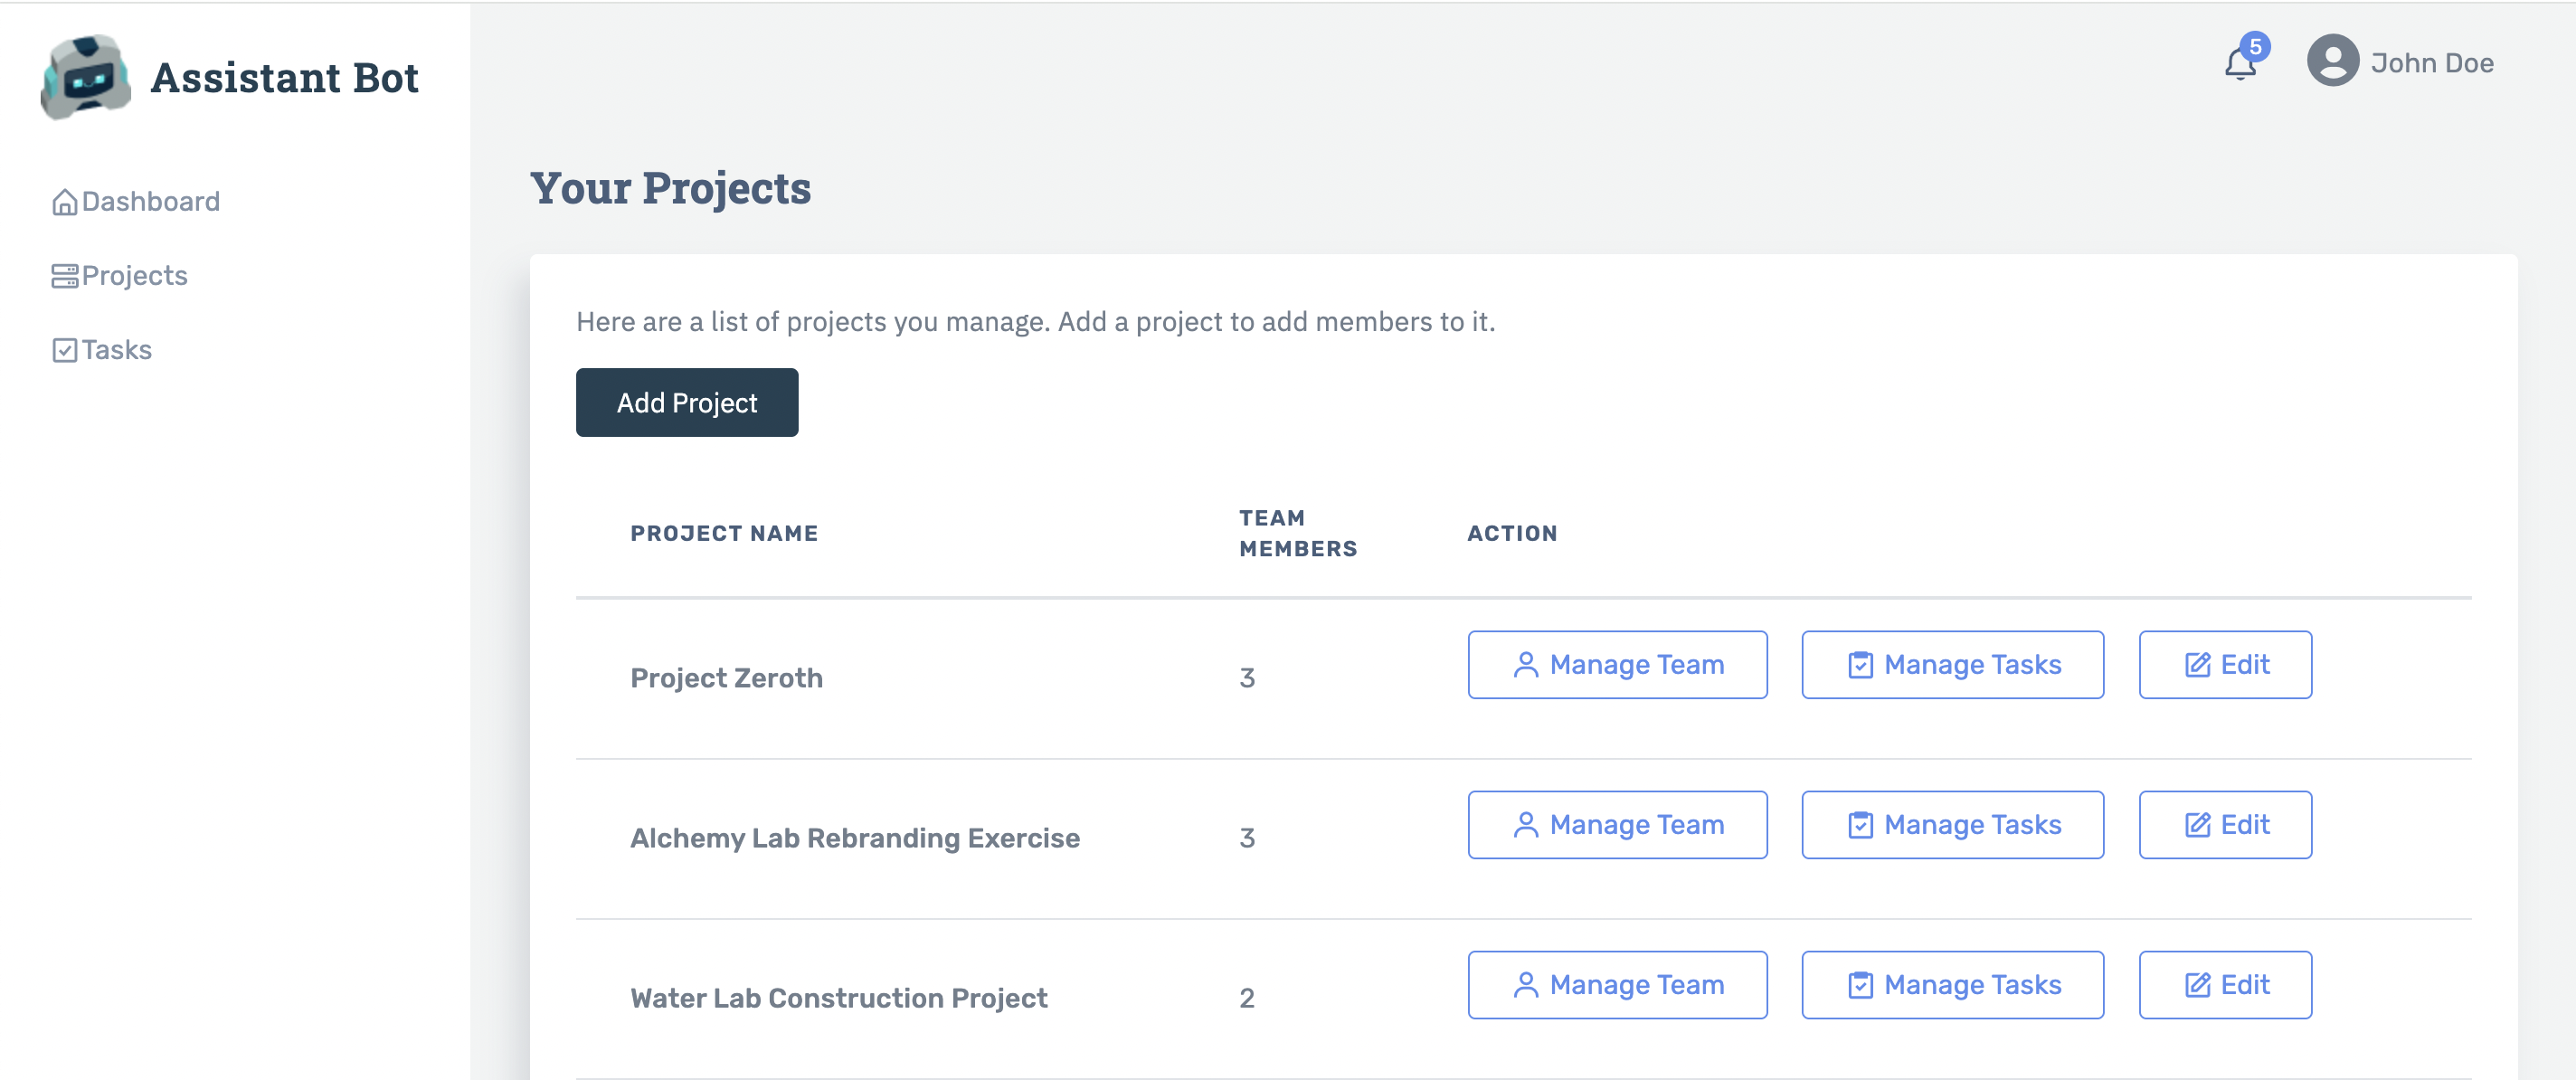Manage Tasks for Water Lab Construction Project
Image resolution: width=2576 pixels, height=1080 pixels.
(1952, 985)
